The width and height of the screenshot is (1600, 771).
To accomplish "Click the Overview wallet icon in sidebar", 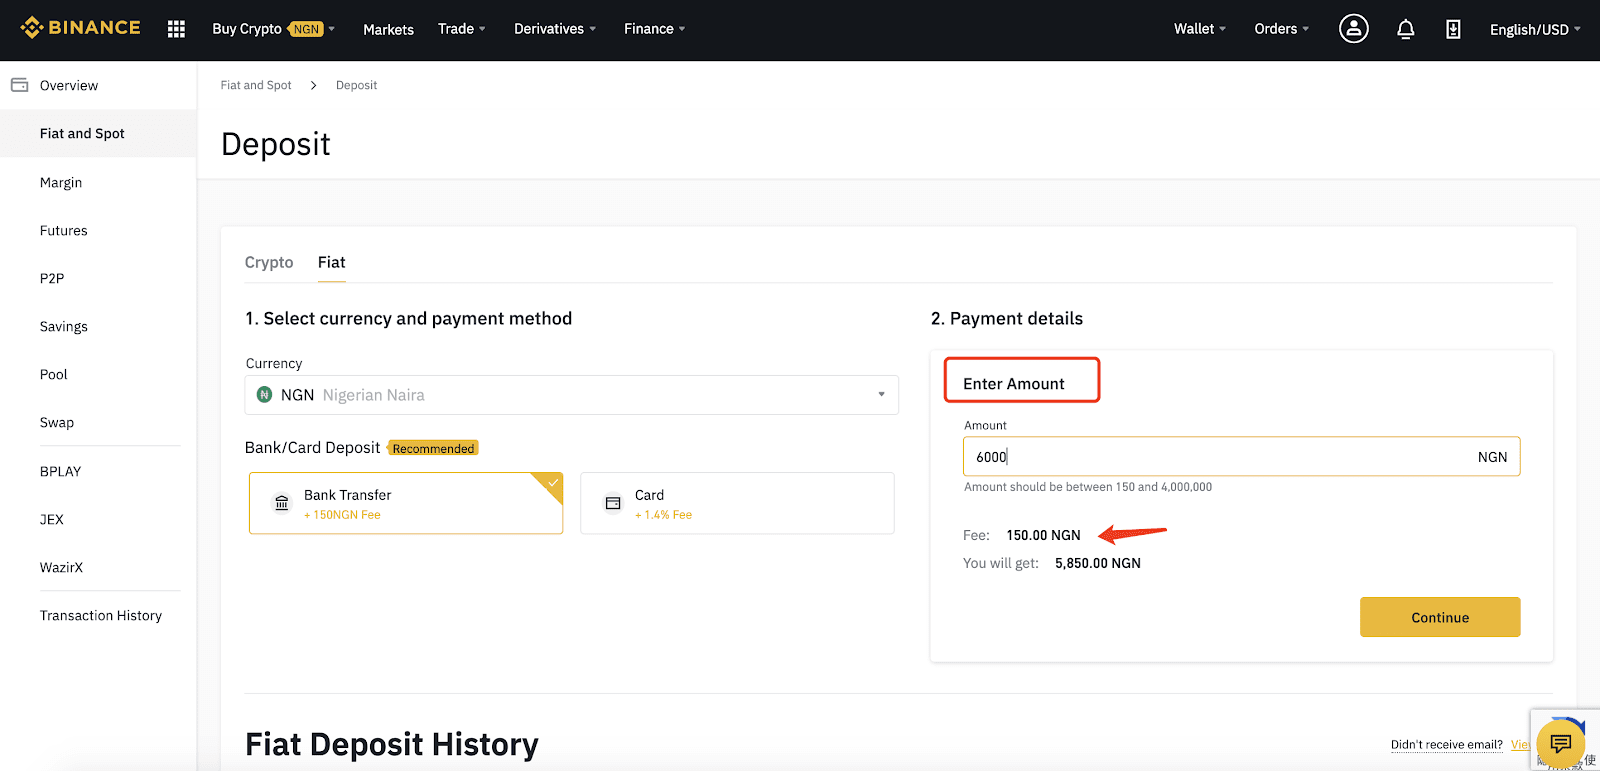I will pos(19,85).
